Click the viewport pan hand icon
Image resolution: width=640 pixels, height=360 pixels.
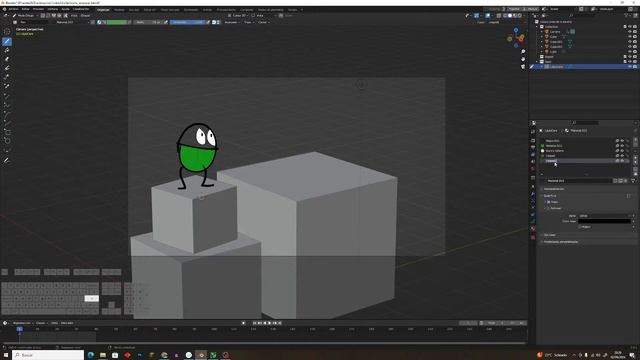pos(523,59)
